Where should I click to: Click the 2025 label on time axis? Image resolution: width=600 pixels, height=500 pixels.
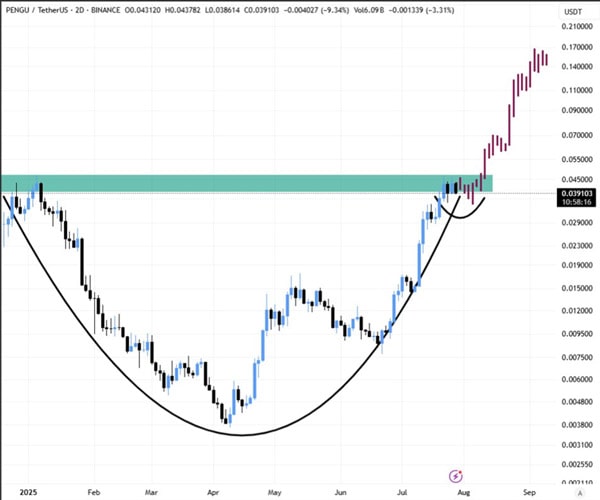28,492
